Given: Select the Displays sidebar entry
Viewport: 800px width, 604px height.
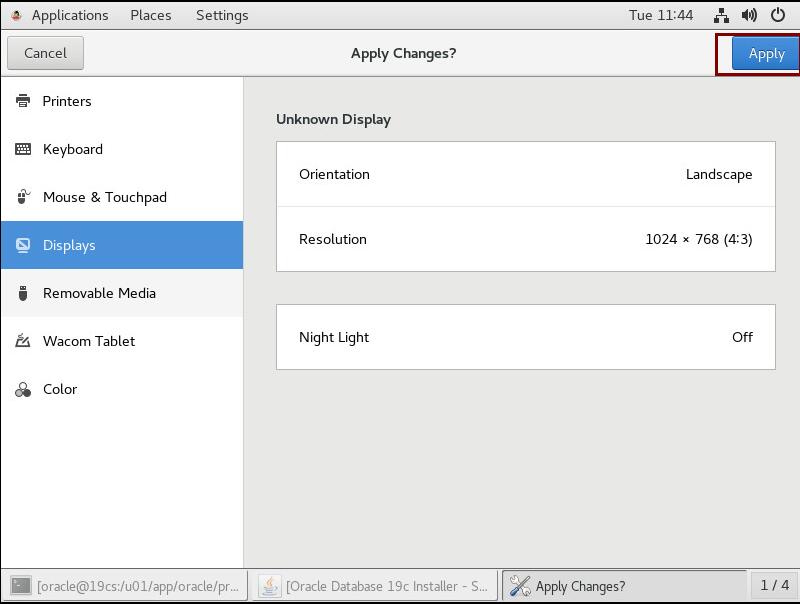Looking at the screenshot, I should 121,245.
